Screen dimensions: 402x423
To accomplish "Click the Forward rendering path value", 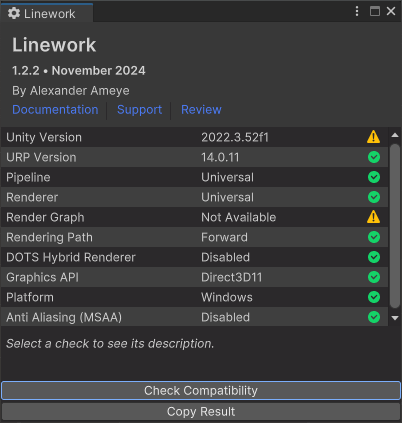I will point(224,237).
